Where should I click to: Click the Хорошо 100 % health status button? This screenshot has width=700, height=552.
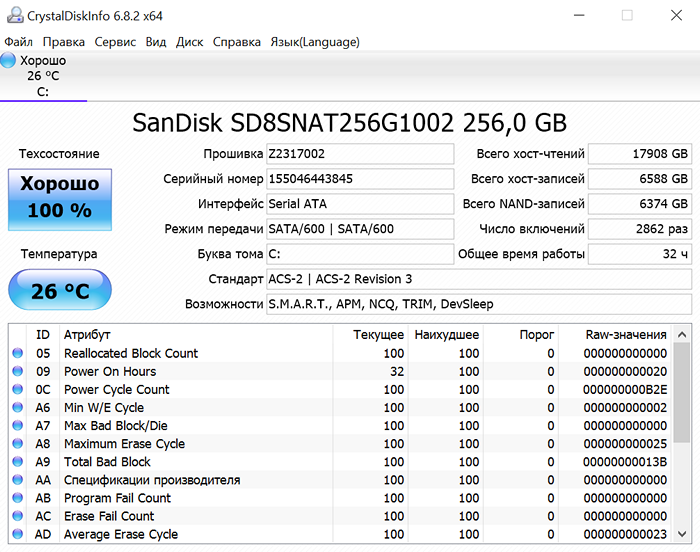coord(60,196)
